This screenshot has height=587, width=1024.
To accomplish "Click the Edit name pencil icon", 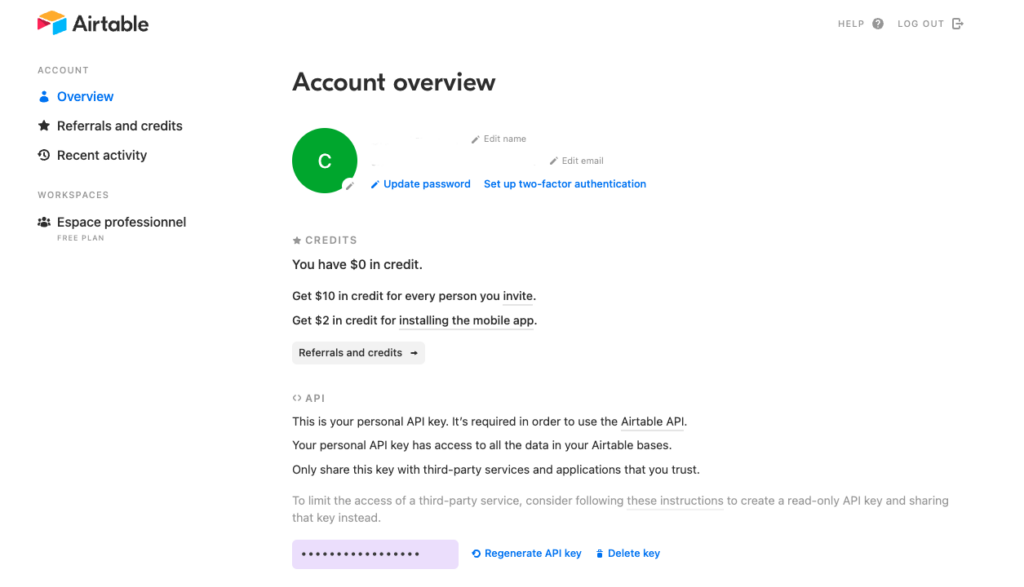I will (476, 139).
